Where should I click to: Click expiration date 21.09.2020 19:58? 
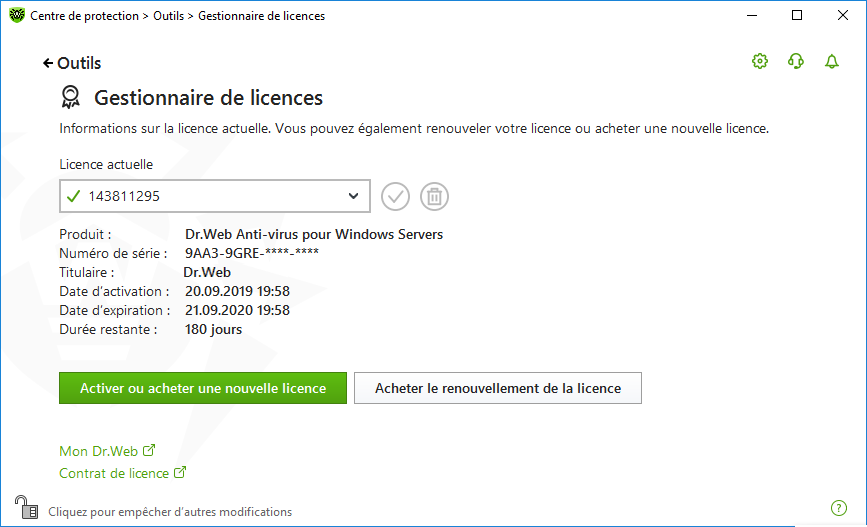237,310
